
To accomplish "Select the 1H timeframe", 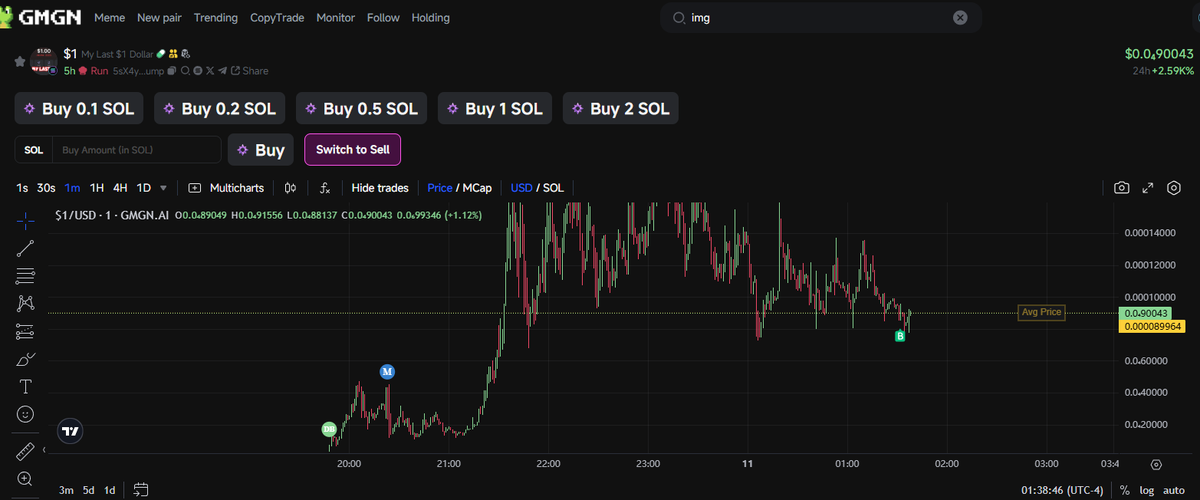I will pyautogui.click(x=97, y=188).
